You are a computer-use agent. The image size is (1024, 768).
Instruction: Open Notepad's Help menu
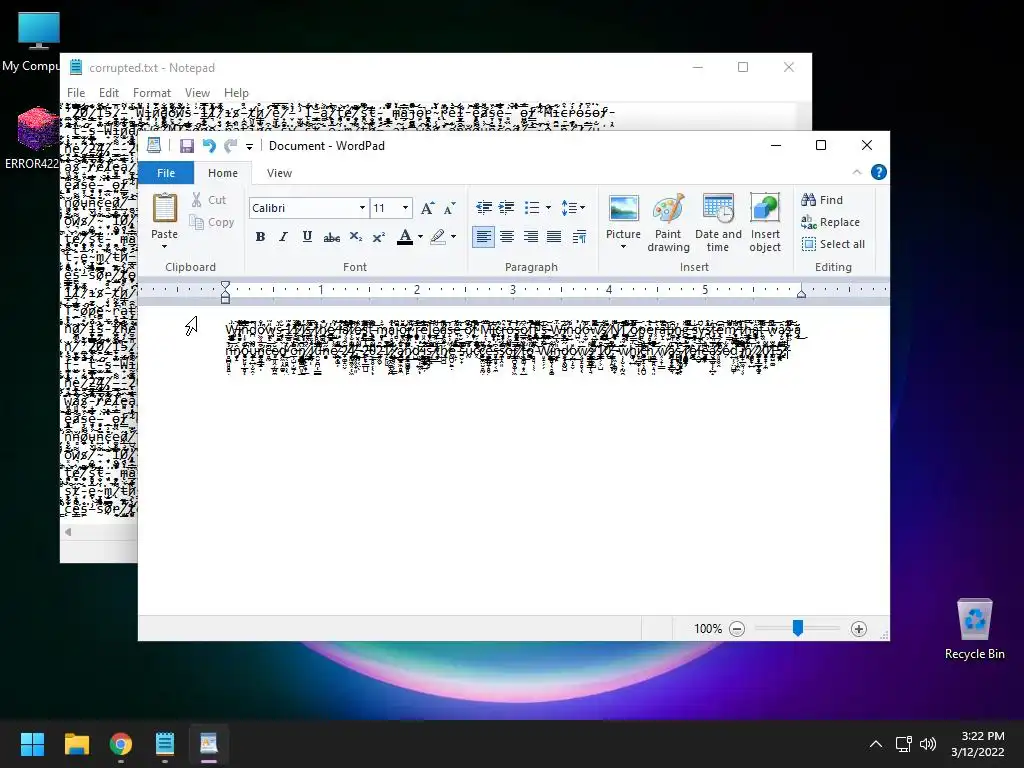pyautogui.click(x=236, y=93)
